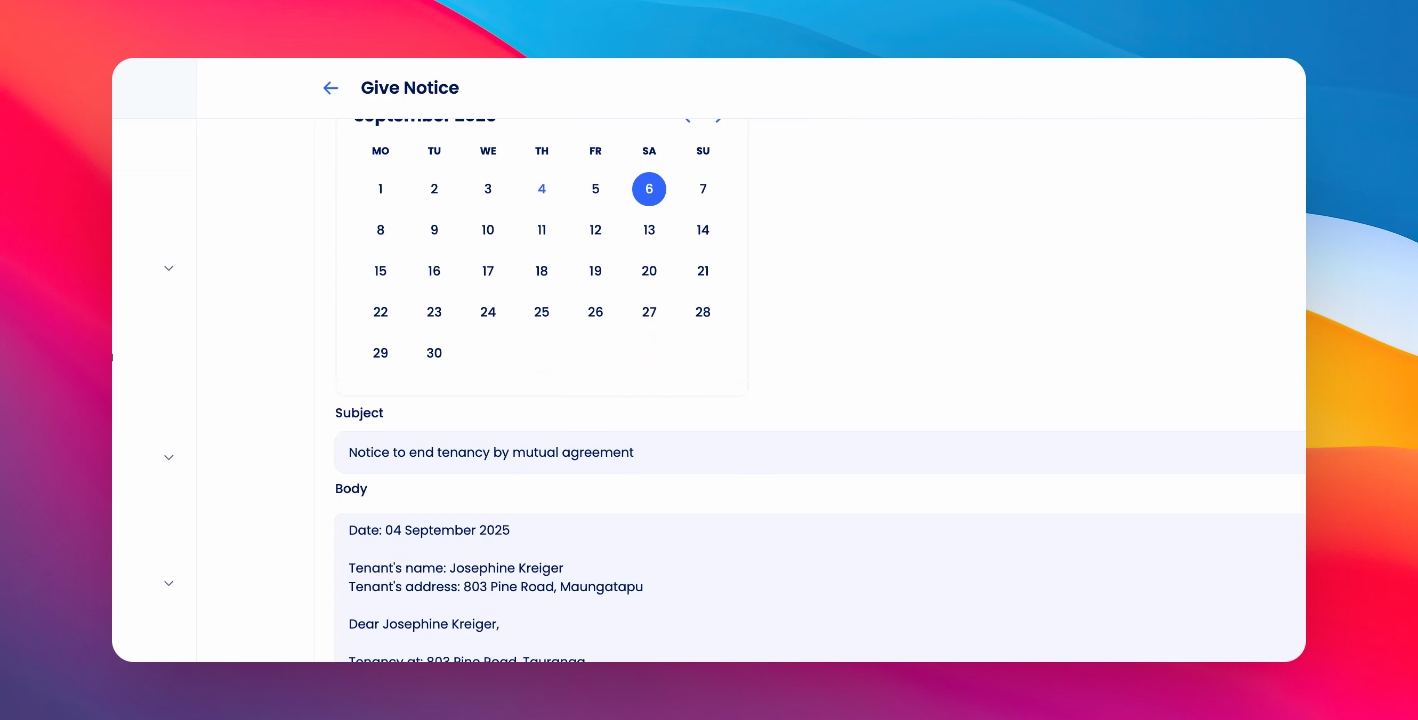Click the Give Notice page title
1418x720 pixels.
[410, 88]
